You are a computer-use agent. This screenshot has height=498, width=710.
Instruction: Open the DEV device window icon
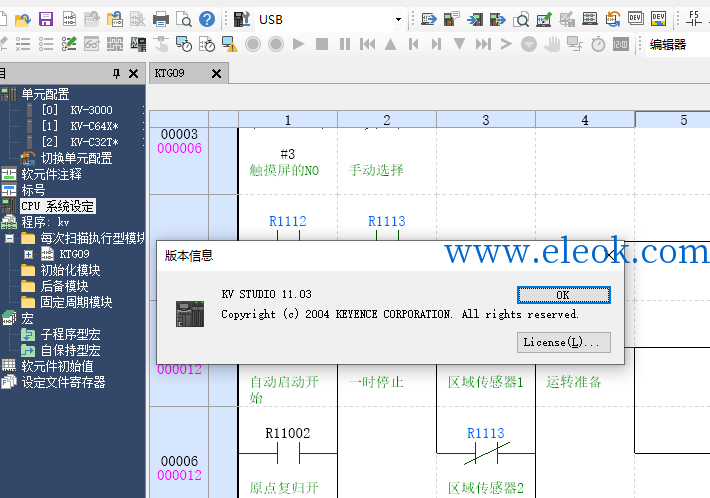(636, 19)
